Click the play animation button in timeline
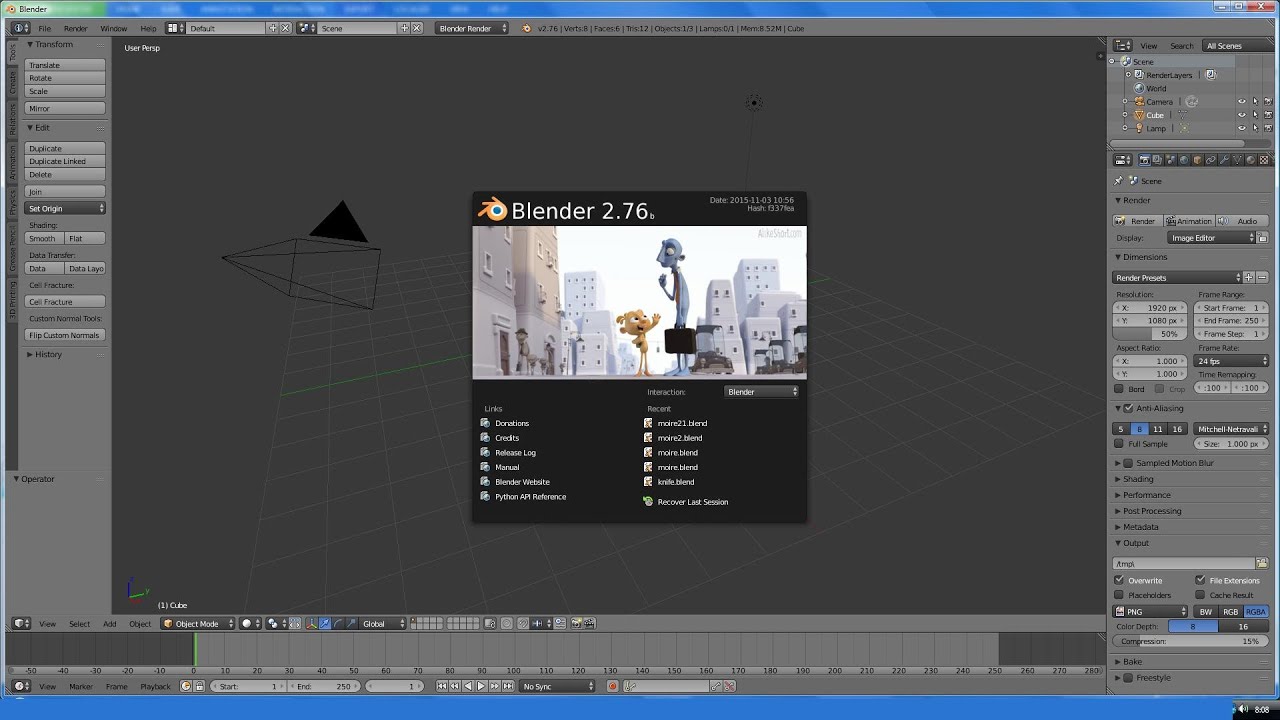 pos(481,686)
